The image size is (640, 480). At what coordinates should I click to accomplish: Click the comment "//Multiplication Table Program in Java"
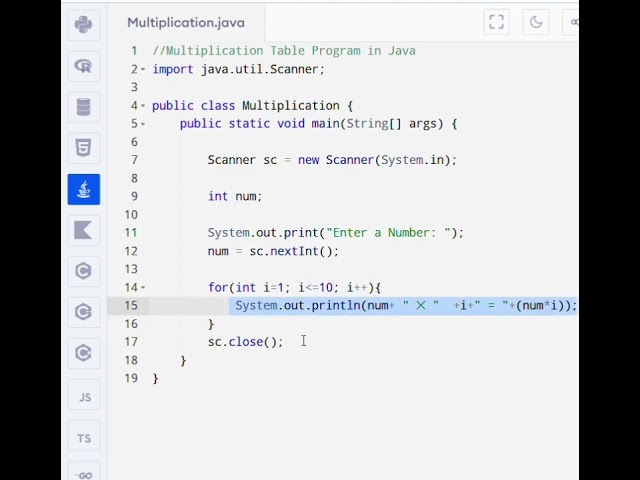tap(284, 51)
